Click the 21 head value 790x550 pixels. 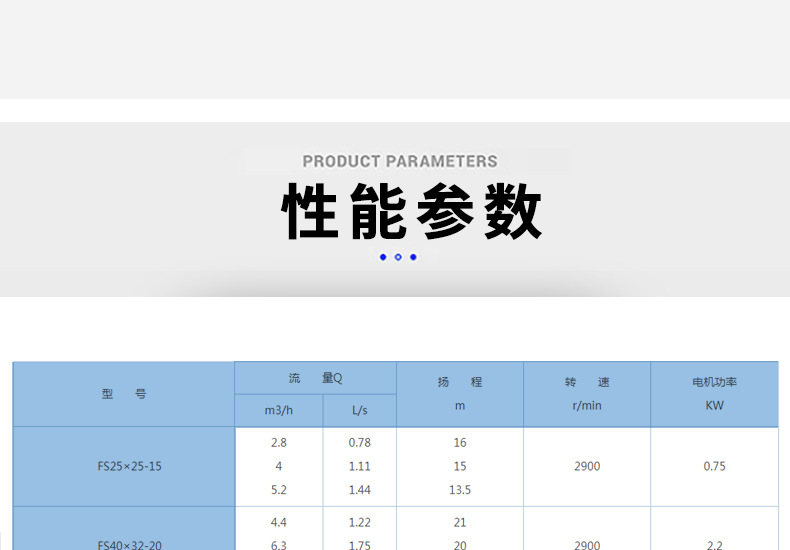pos(460,523)
